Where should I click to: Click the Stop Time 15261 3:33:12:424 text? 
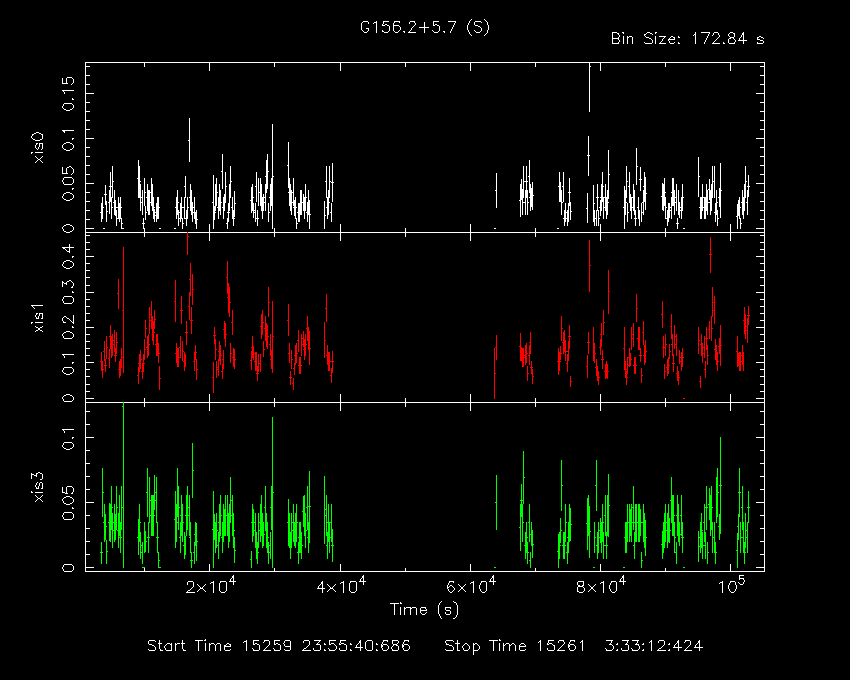coord(573,646)
